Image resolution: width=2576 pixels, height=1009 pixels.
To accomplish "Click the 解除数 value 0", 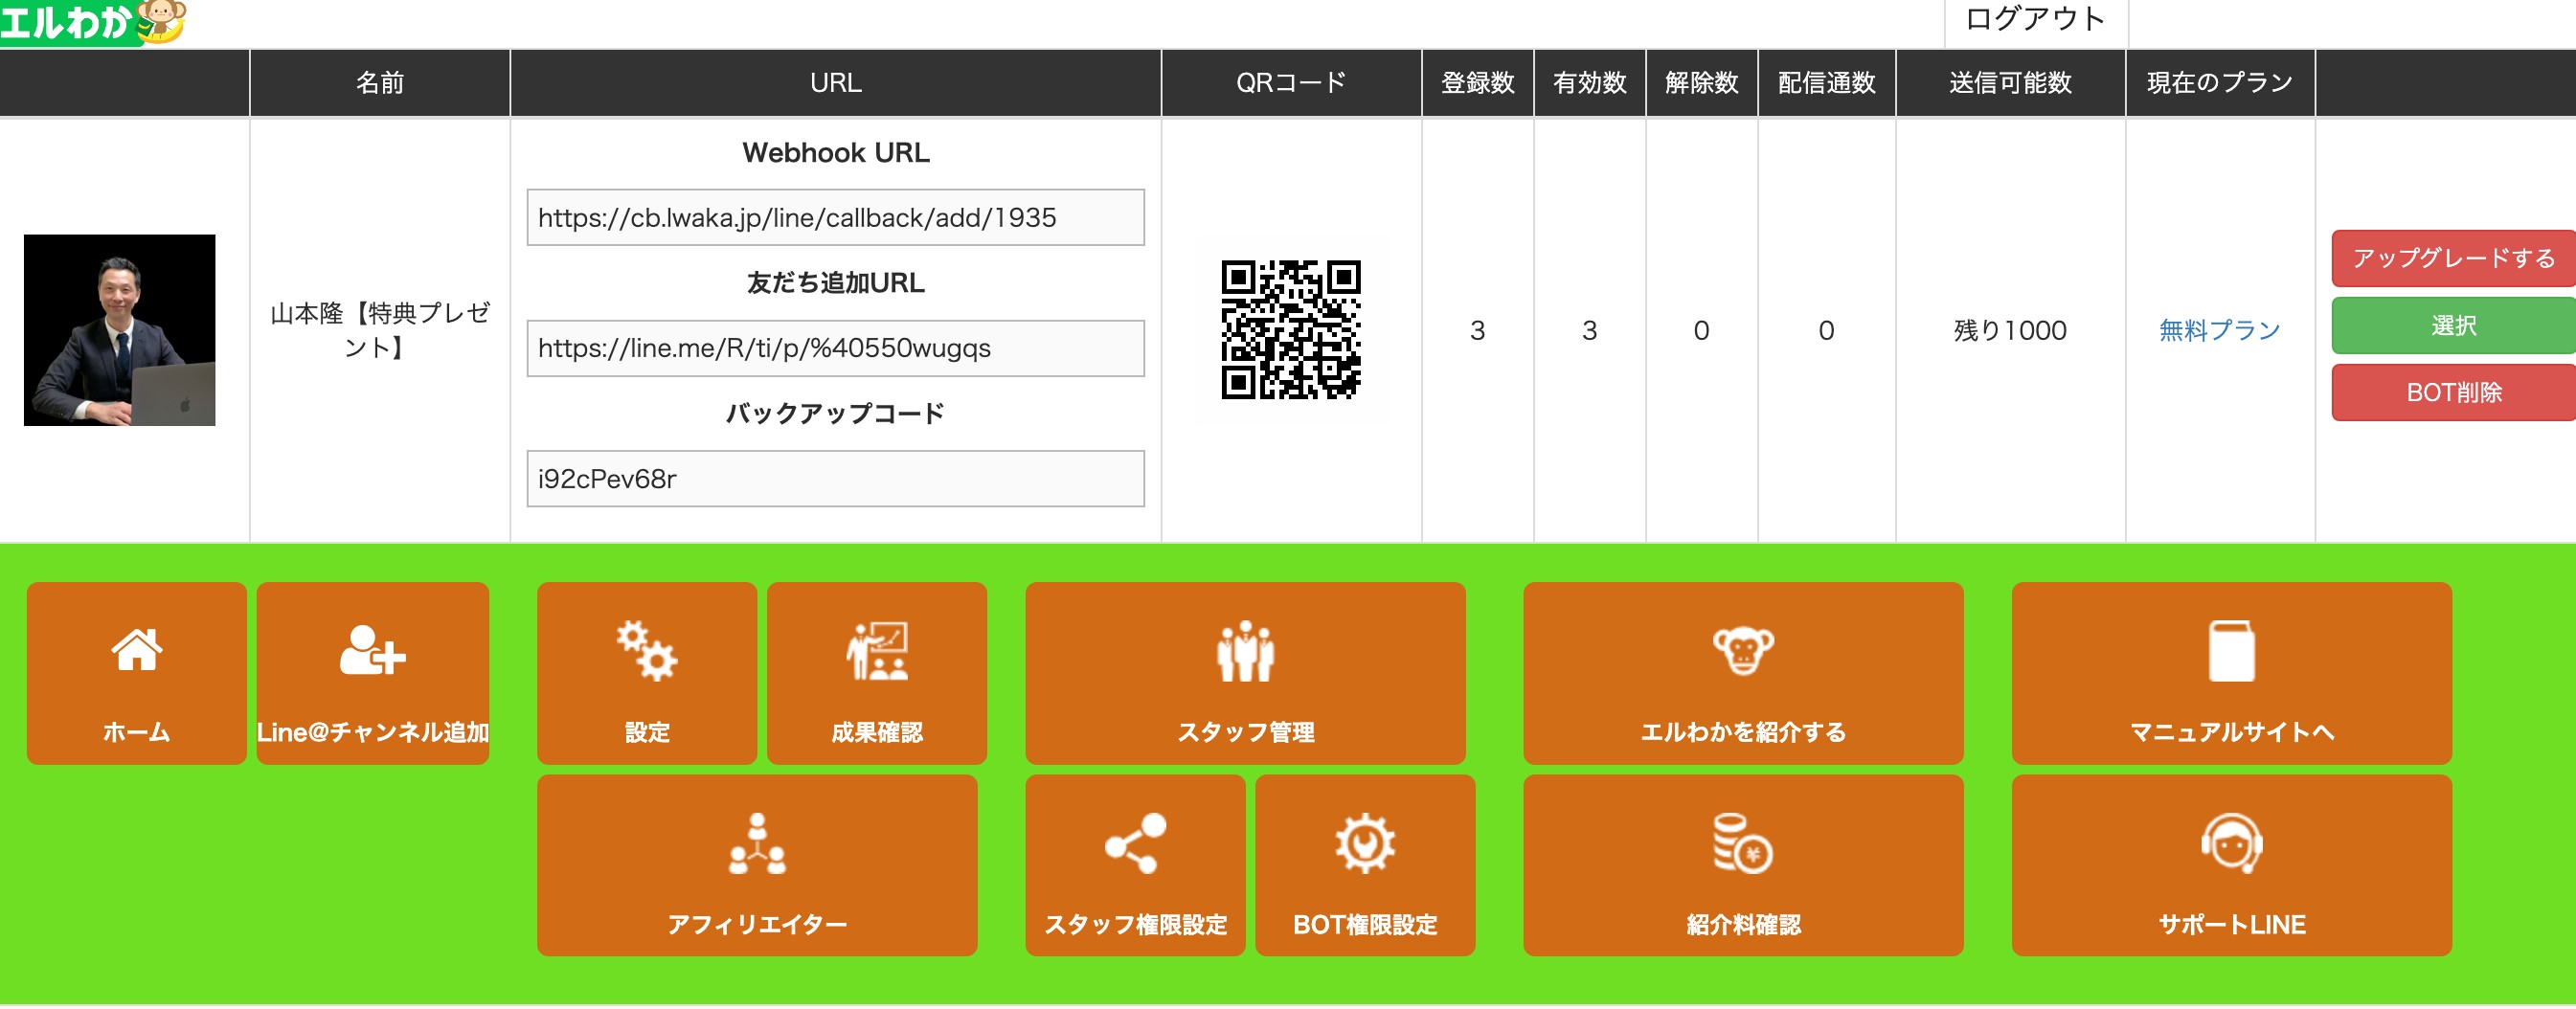I will [x=1701, y=330].
